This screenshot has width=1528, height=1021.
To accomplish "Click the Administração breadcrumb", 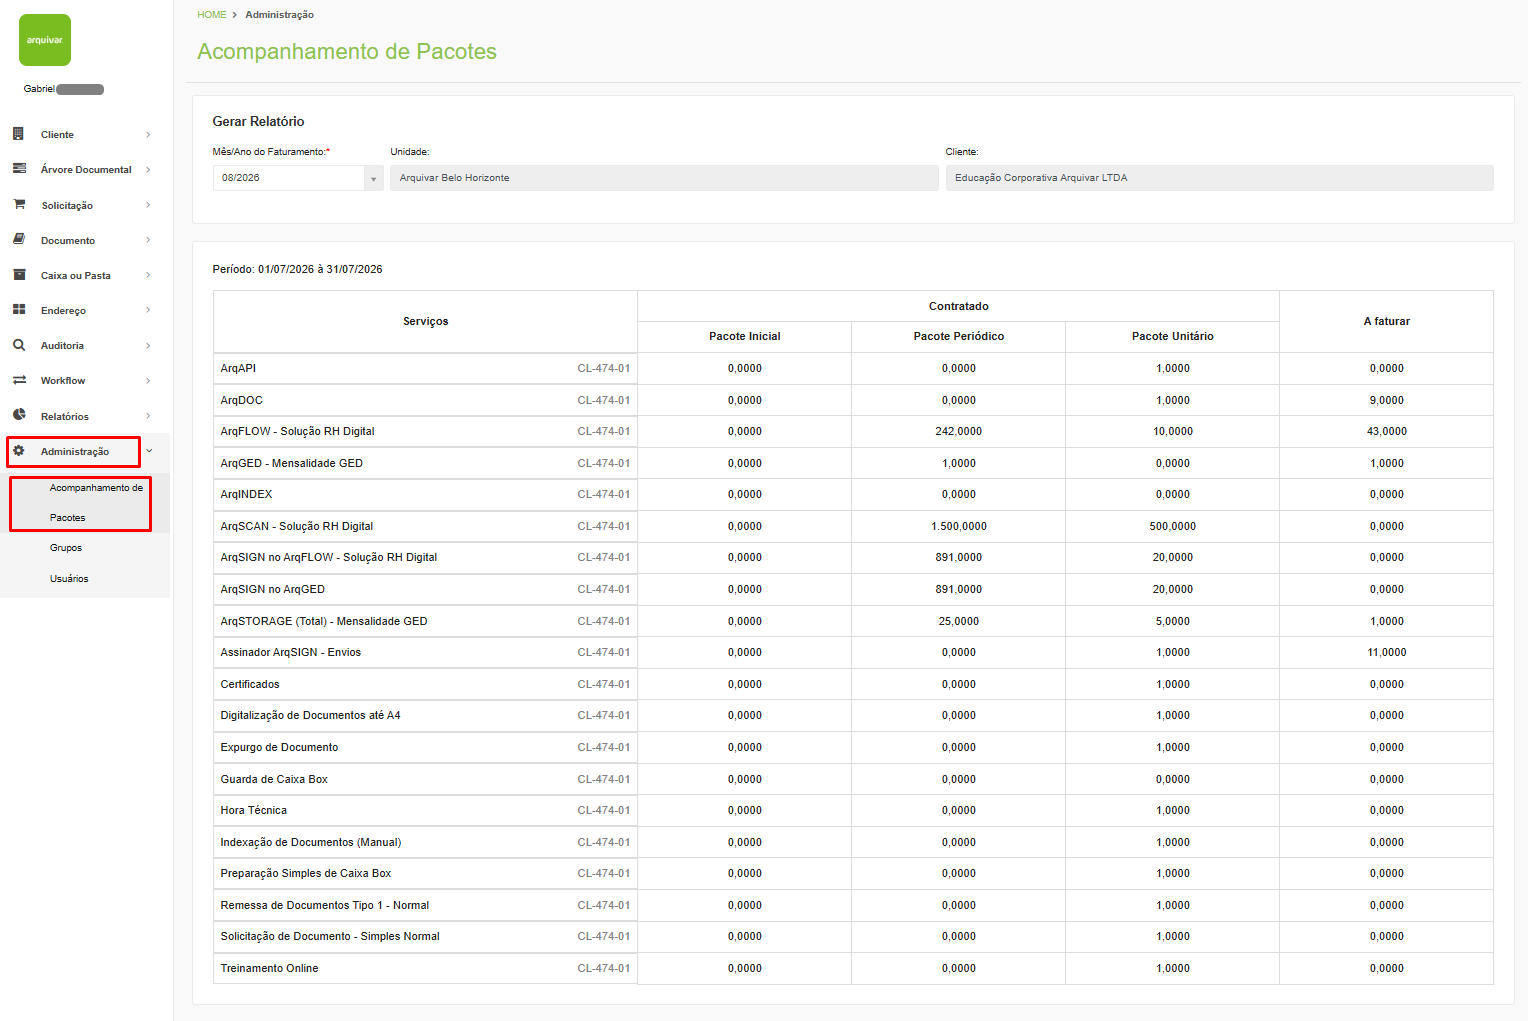I will click(280, 15).
